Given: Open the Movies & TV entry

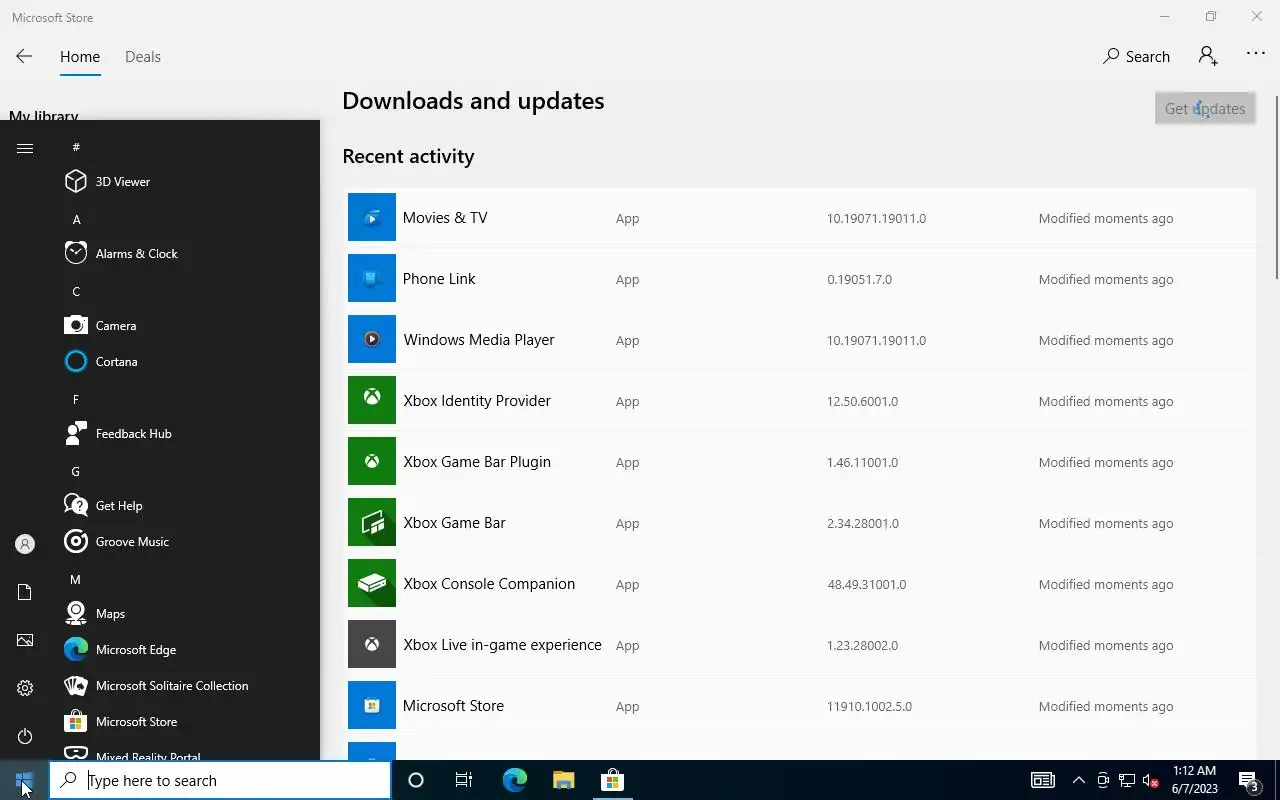Looking at the screenshot, I should tap(800, 218).
